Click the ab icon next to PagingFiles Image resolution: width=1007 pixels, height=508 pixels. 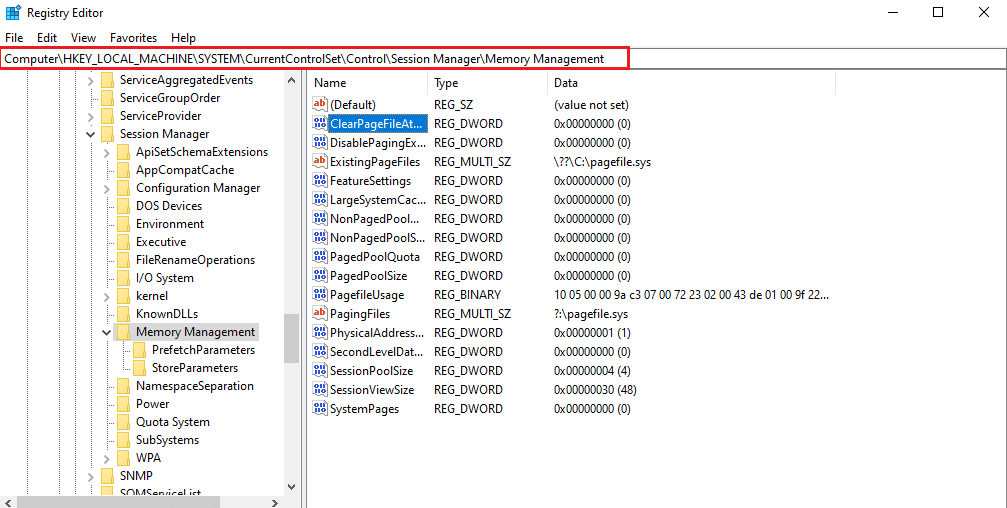[319, 313]
